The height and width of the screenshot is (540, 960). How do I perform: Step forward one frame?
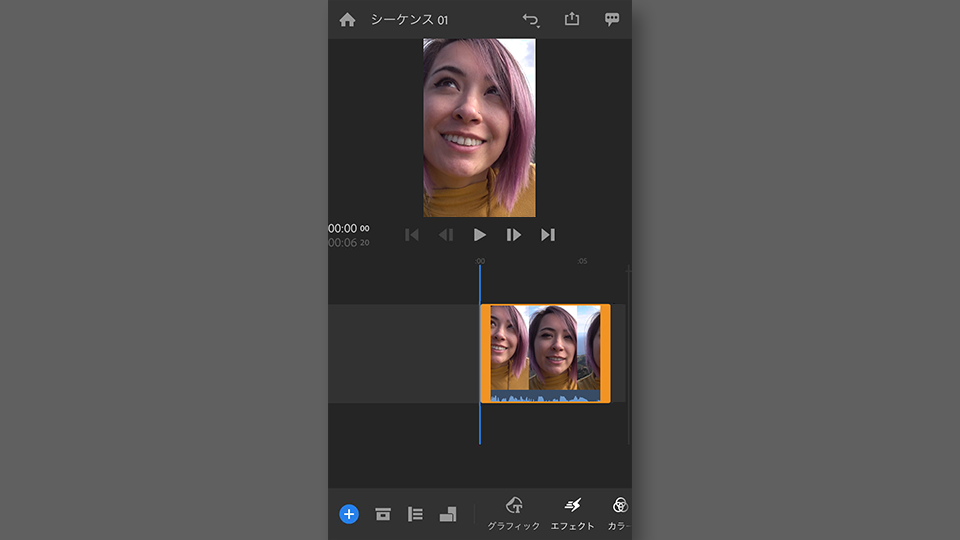point(513,235)
